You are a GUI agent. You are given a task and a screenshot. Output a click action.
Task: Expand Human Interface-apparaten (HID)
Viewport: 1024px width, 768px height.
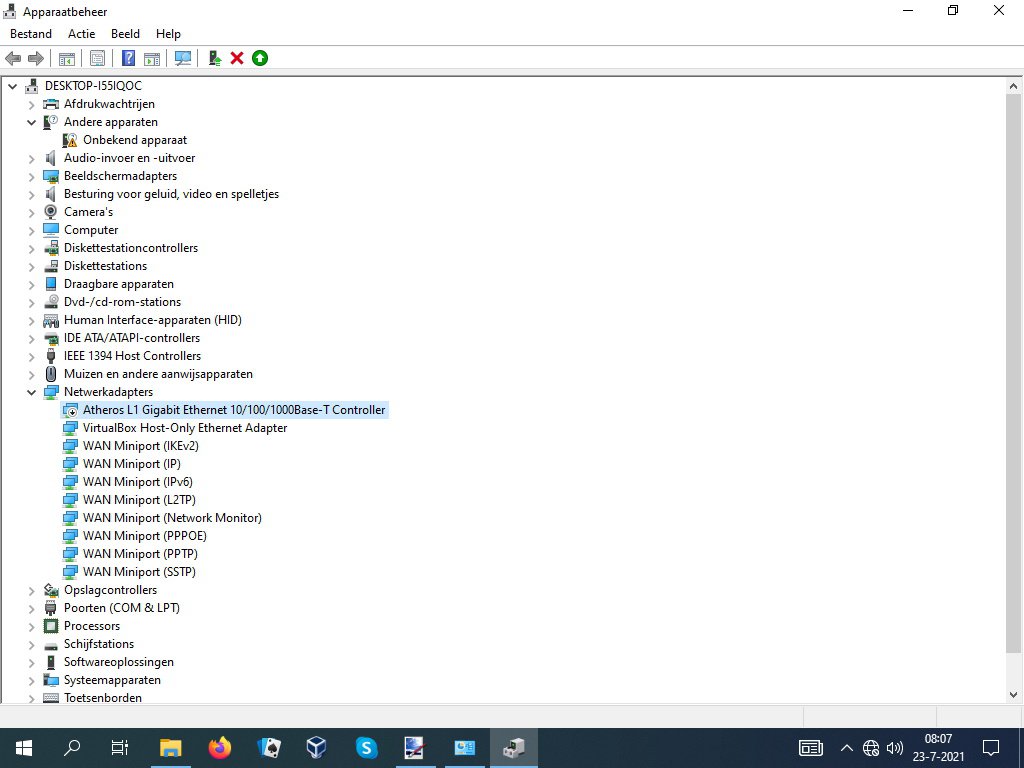click(x=31, y=321)
